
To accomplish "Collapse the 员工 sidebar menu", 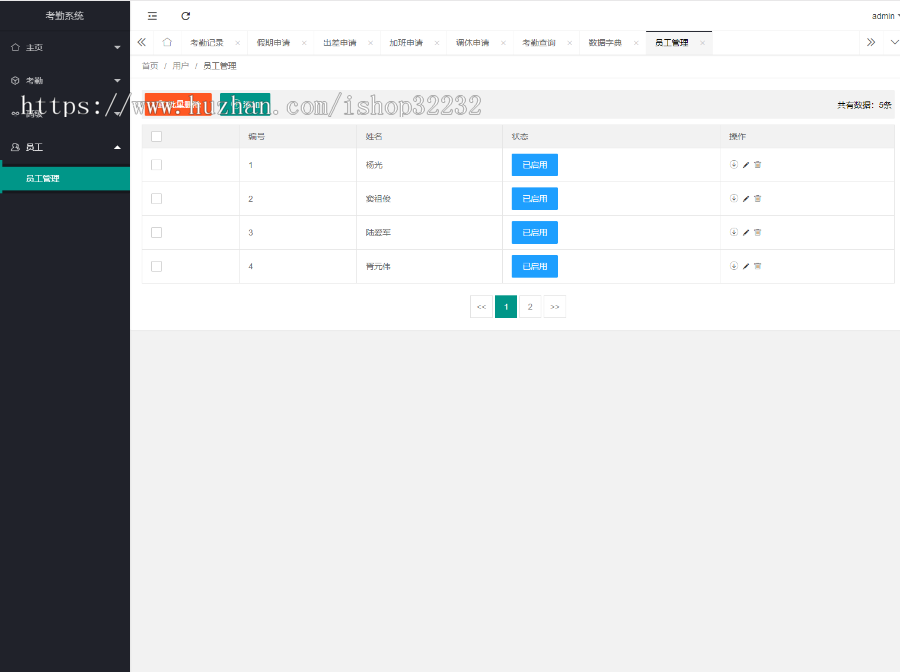I will tap(65, 147).
